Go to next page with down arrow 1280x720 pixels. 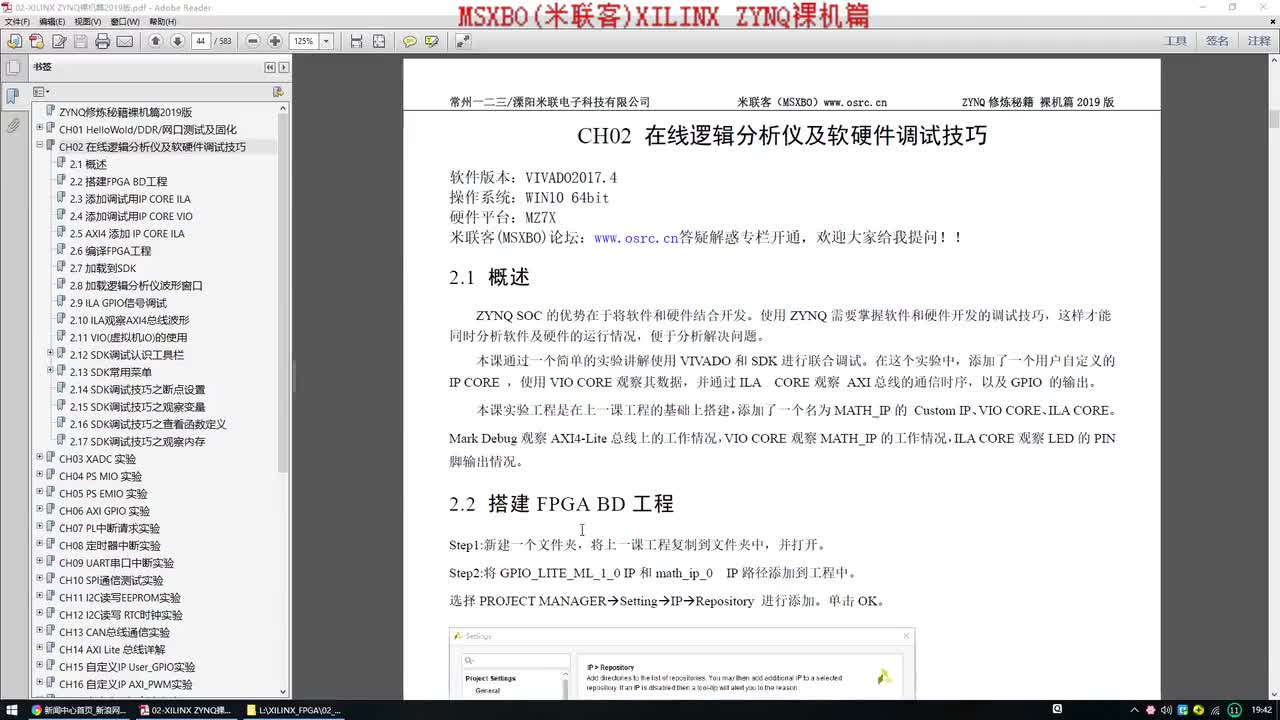pyautogui.click(x=177, y=41)
